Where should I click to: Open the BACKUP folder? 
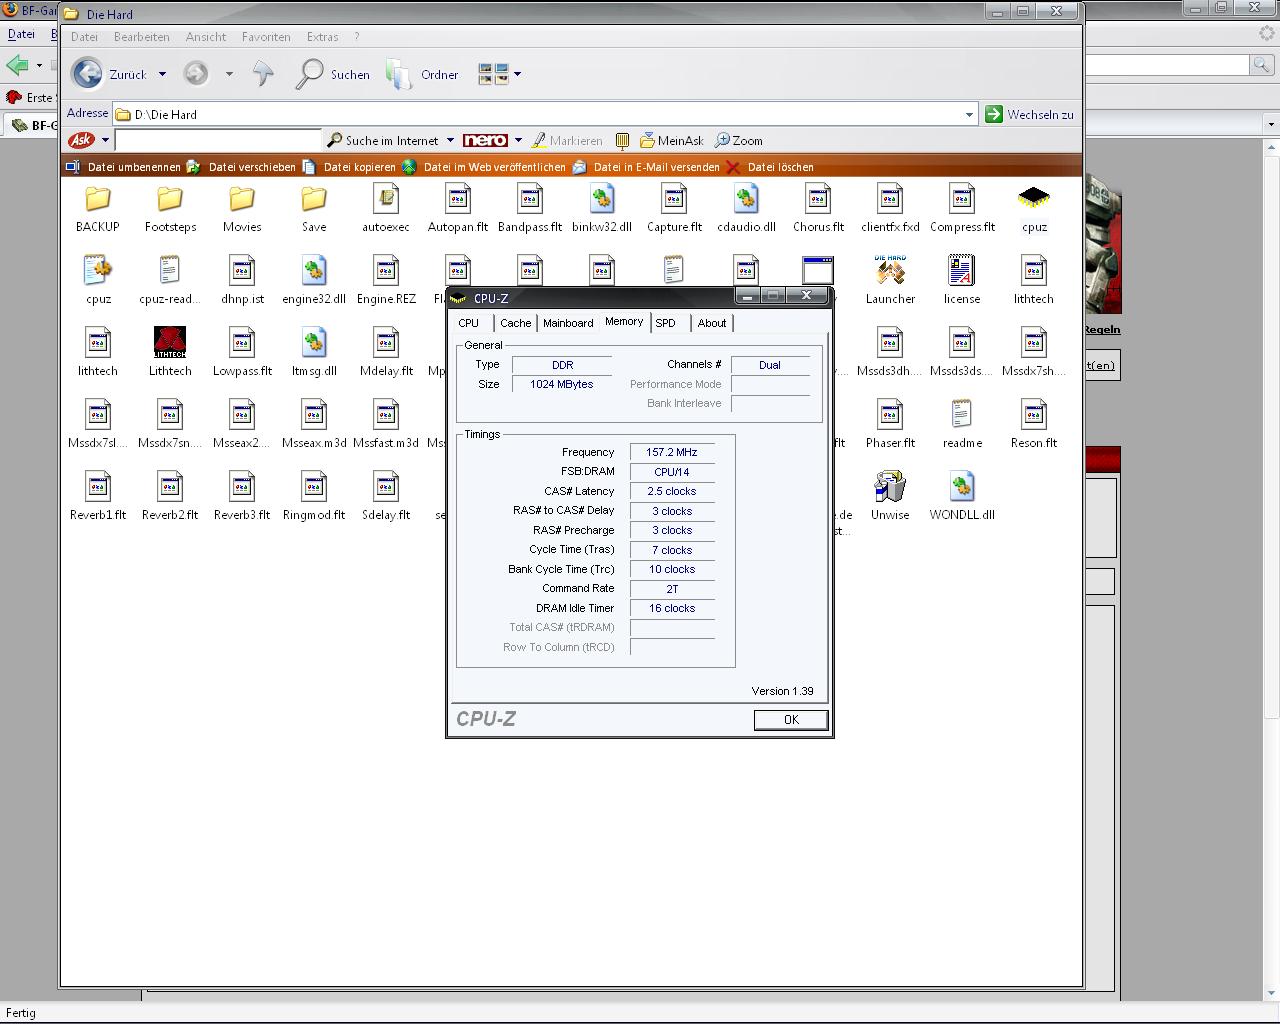(x=98, y=199)
